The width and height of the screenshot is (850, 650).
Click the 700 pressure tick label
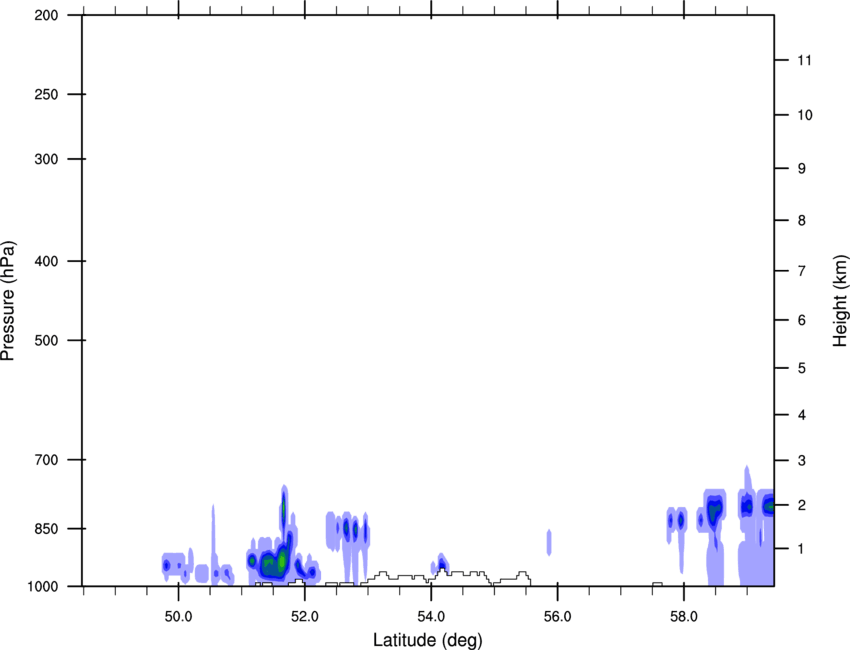(46, 460)
